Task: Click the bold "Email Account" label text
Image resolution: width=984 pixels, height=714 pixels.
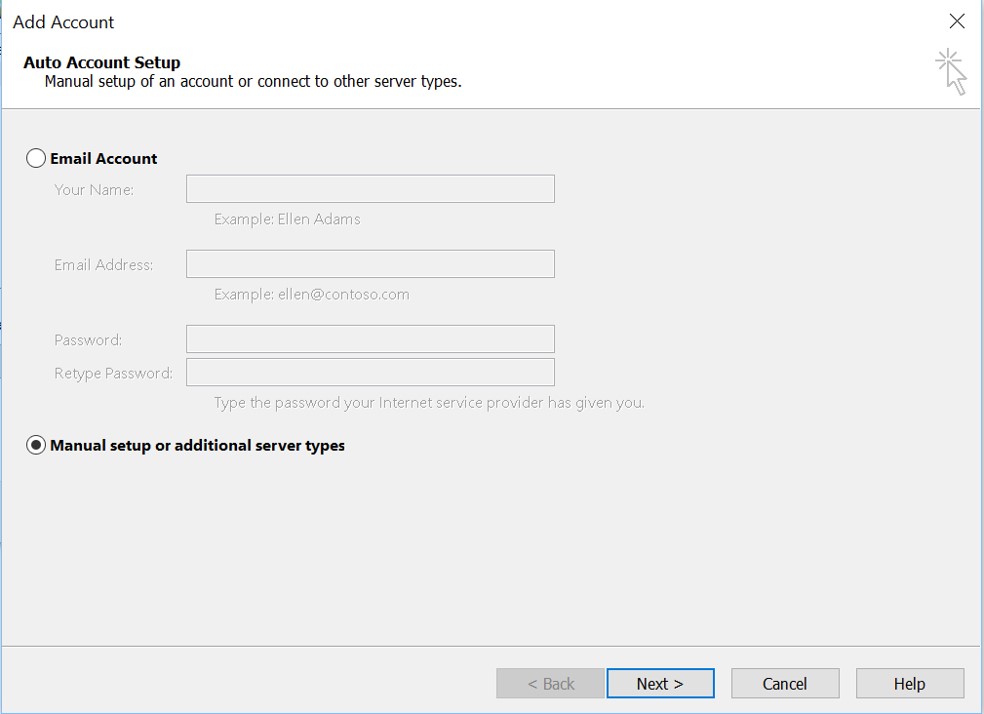Action: [x=104, y=159]
